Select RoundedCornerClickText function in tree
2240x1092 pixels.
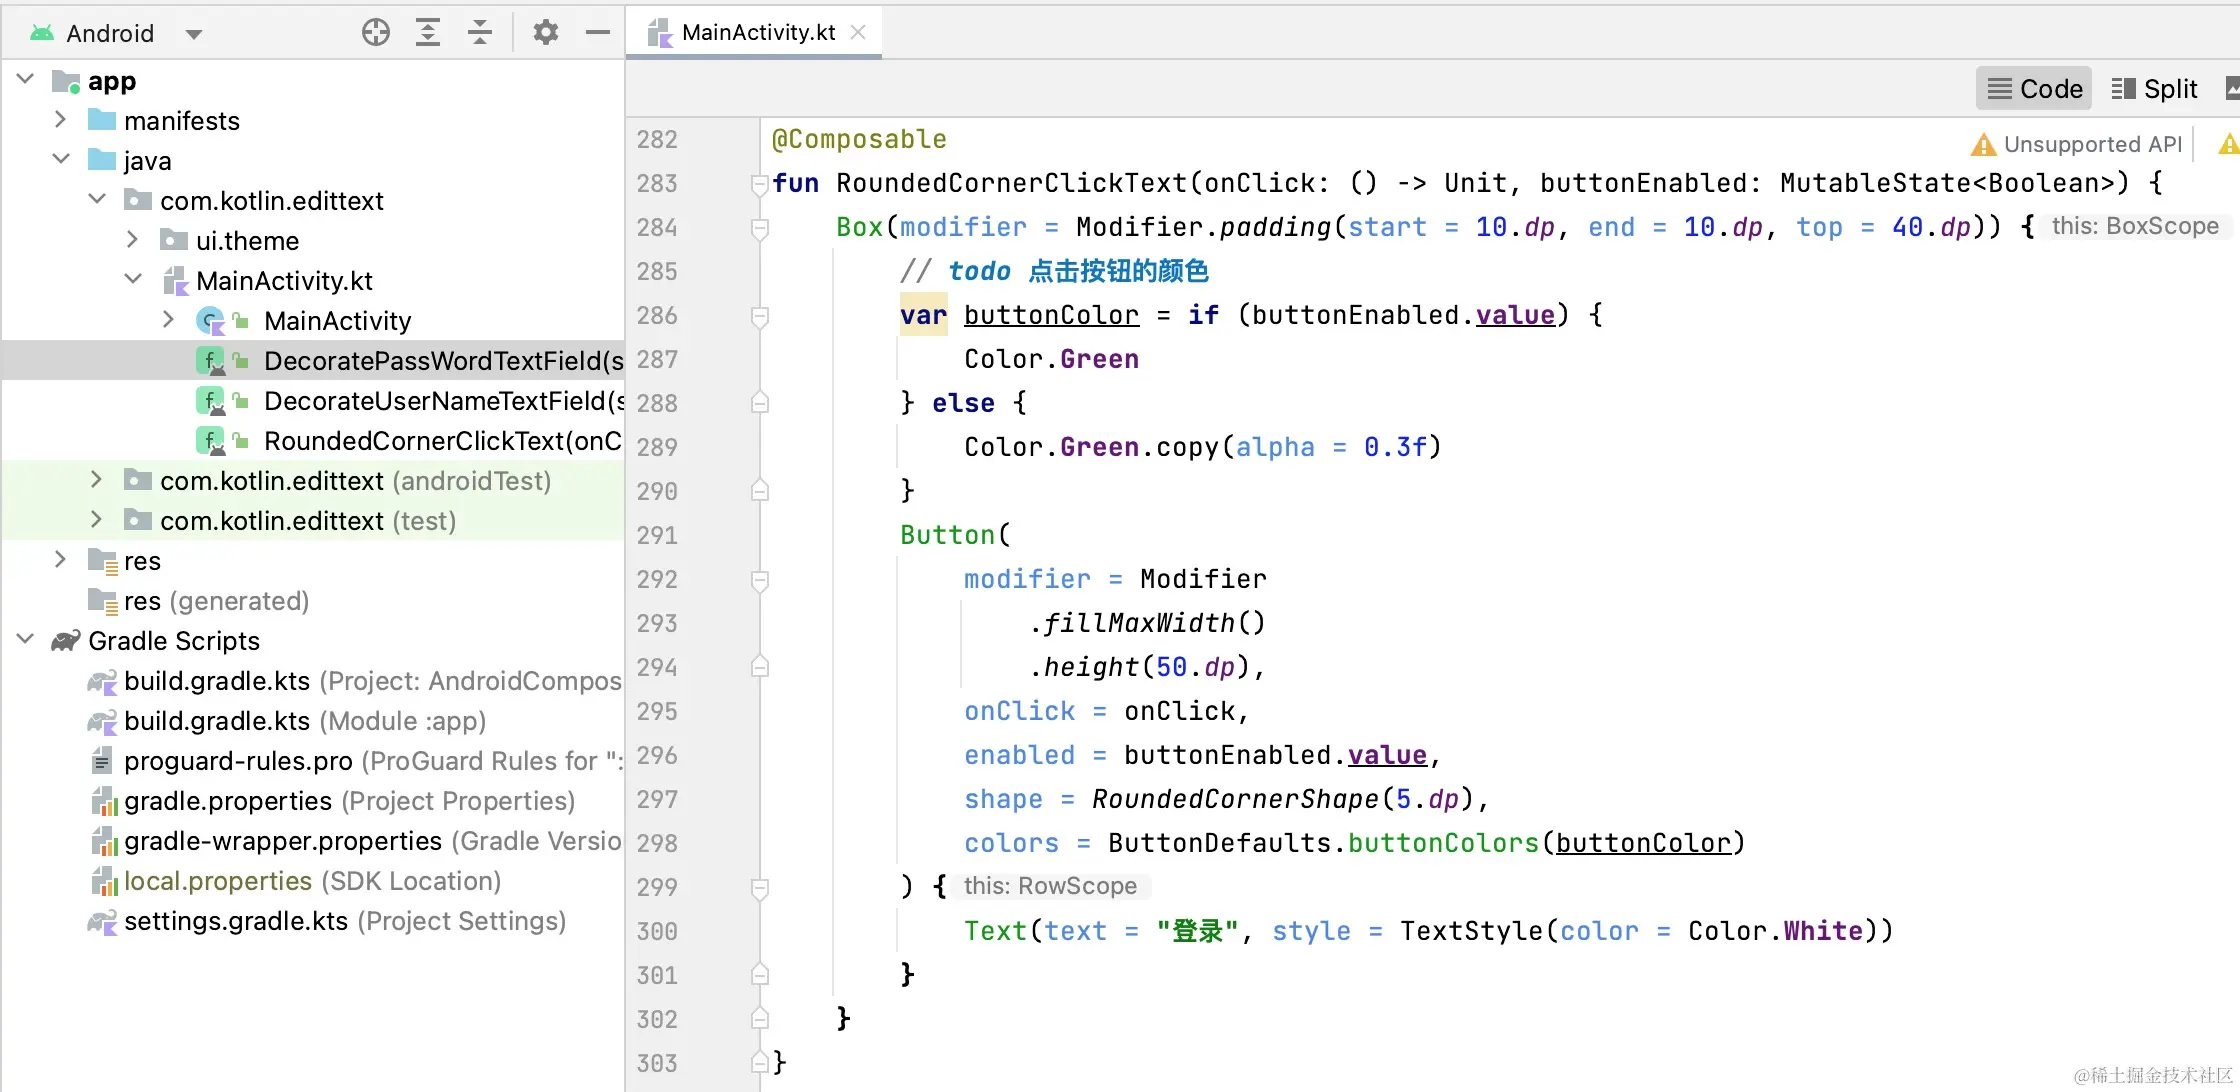point(442,441)
